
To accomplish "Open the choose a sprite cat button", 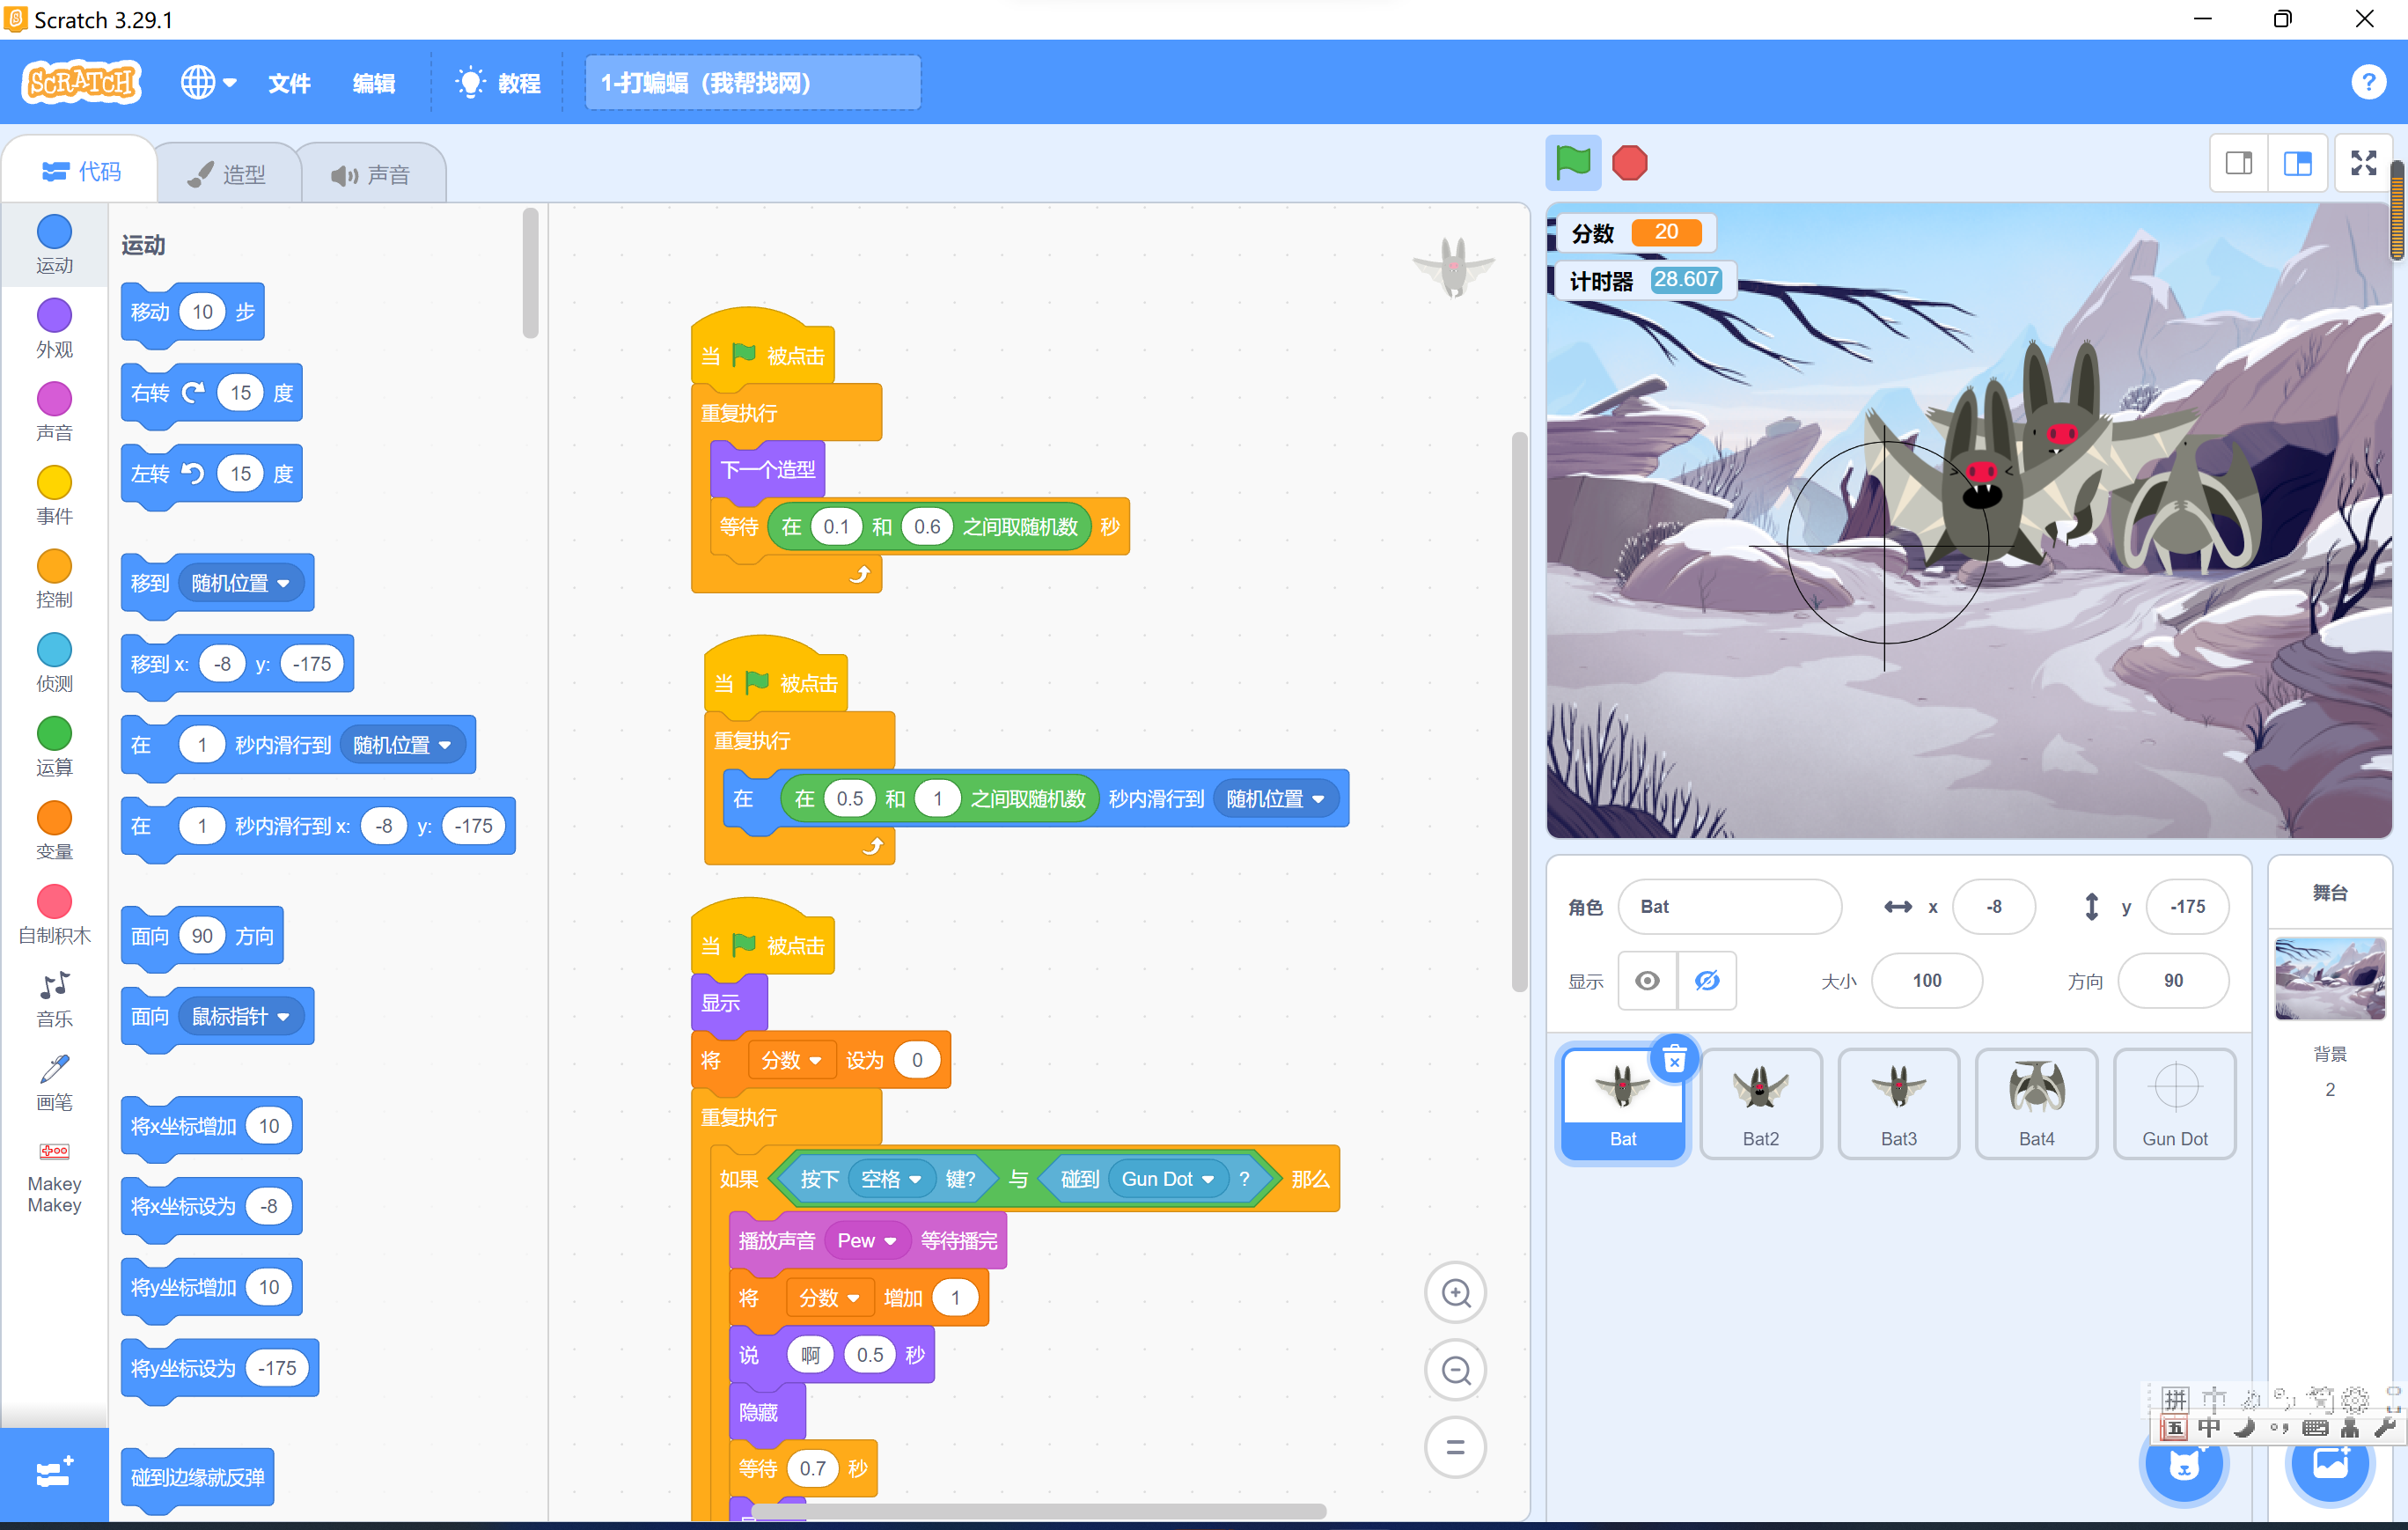I will [2184, 1466].
